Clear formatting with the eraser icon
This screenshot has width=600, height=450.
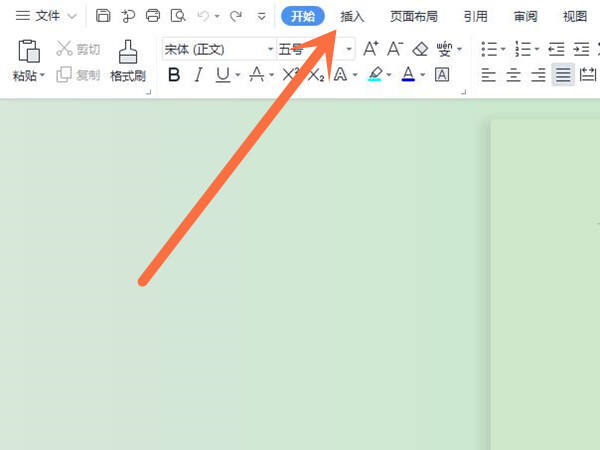tap(420, 49)
